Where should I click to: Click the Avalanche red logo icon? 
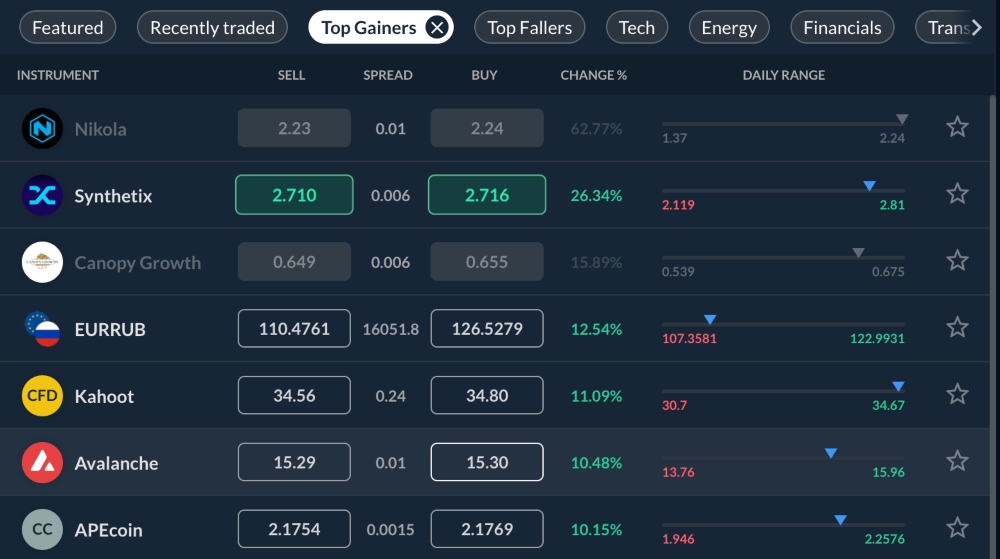[x=42, y=462]
